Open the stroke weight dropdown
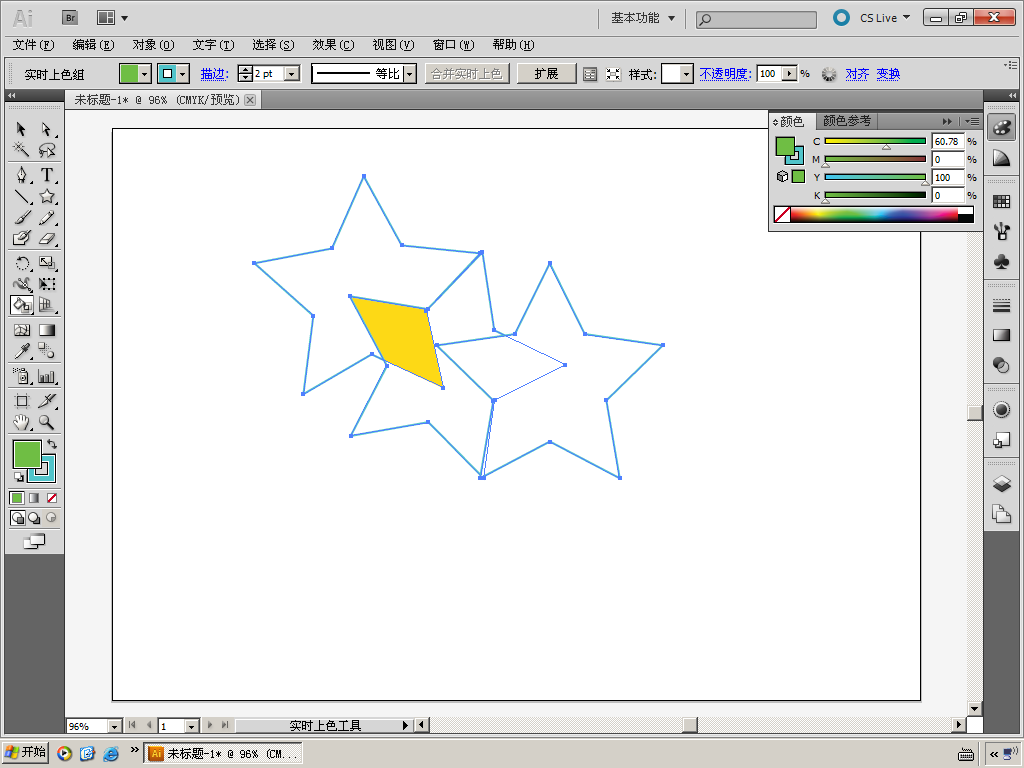 coord(292,74)
